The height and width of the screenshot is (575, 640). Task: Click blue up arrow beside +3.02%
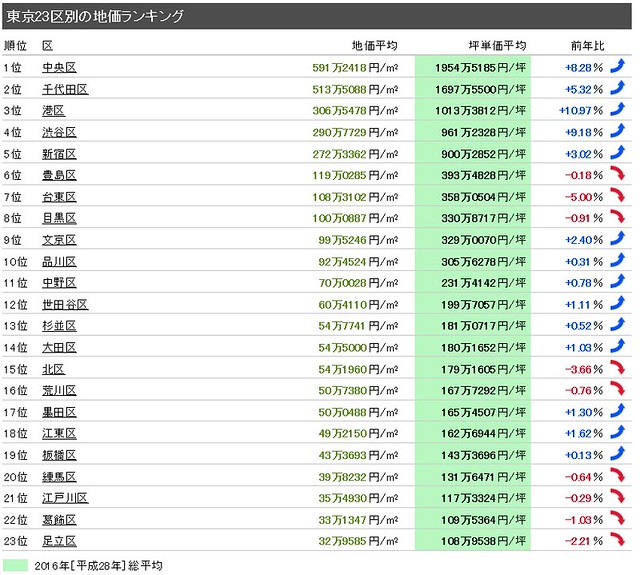tap(618, 152)
